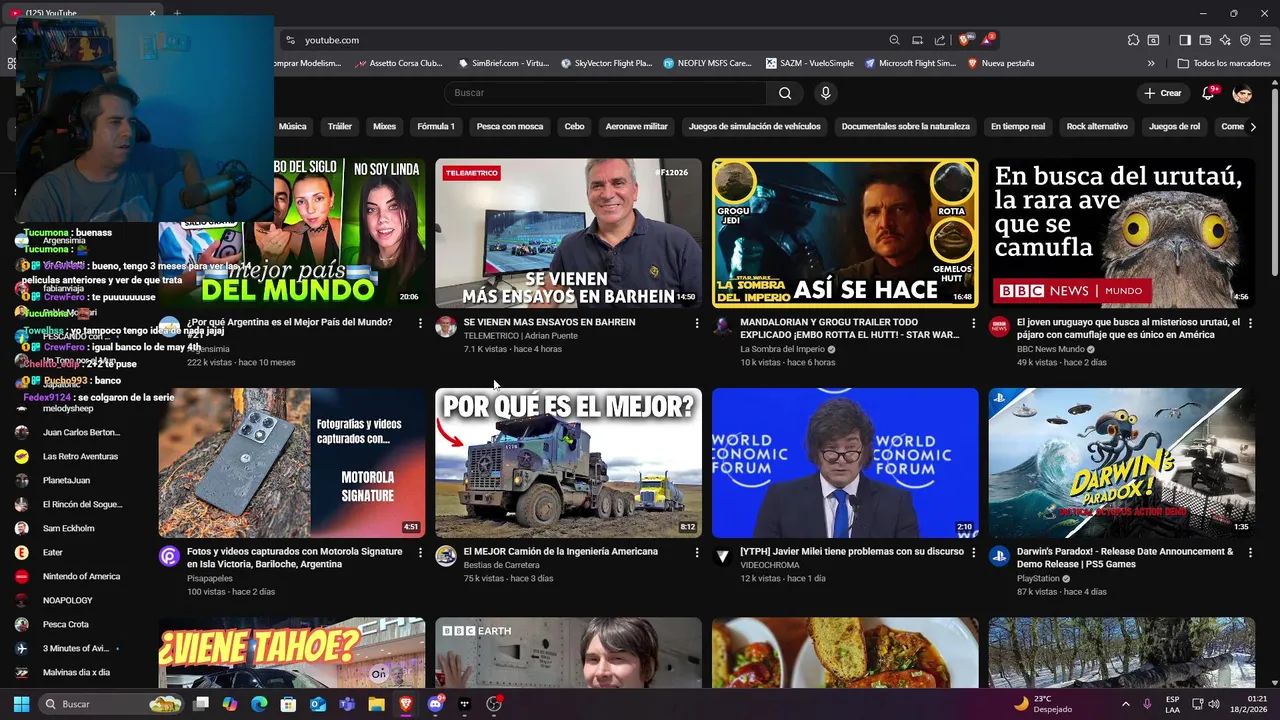Click the Crear button
This screenshot has width=1280, height=720.
(x=1163, y=93)
